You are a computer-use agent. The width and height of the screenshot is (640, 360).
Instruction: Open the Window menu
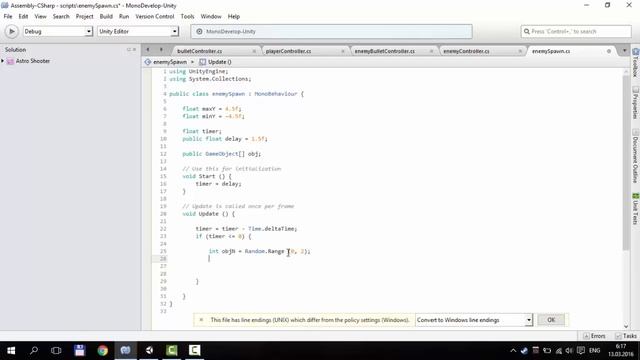tap(211, 16)
